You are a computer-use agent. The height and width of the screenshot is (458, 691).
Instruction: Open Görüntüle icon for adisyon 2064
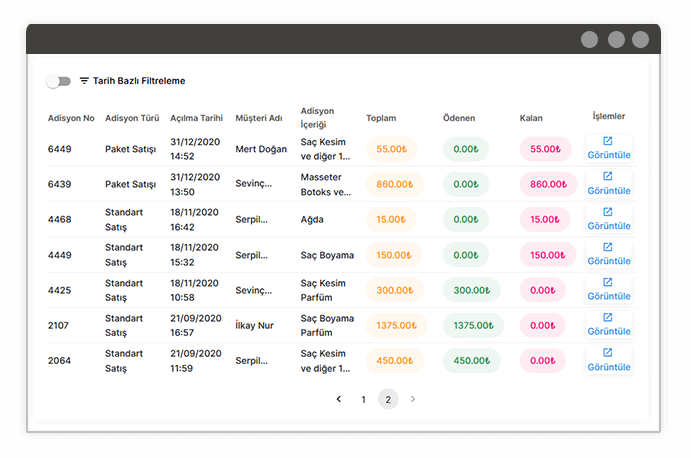point(608,353)
